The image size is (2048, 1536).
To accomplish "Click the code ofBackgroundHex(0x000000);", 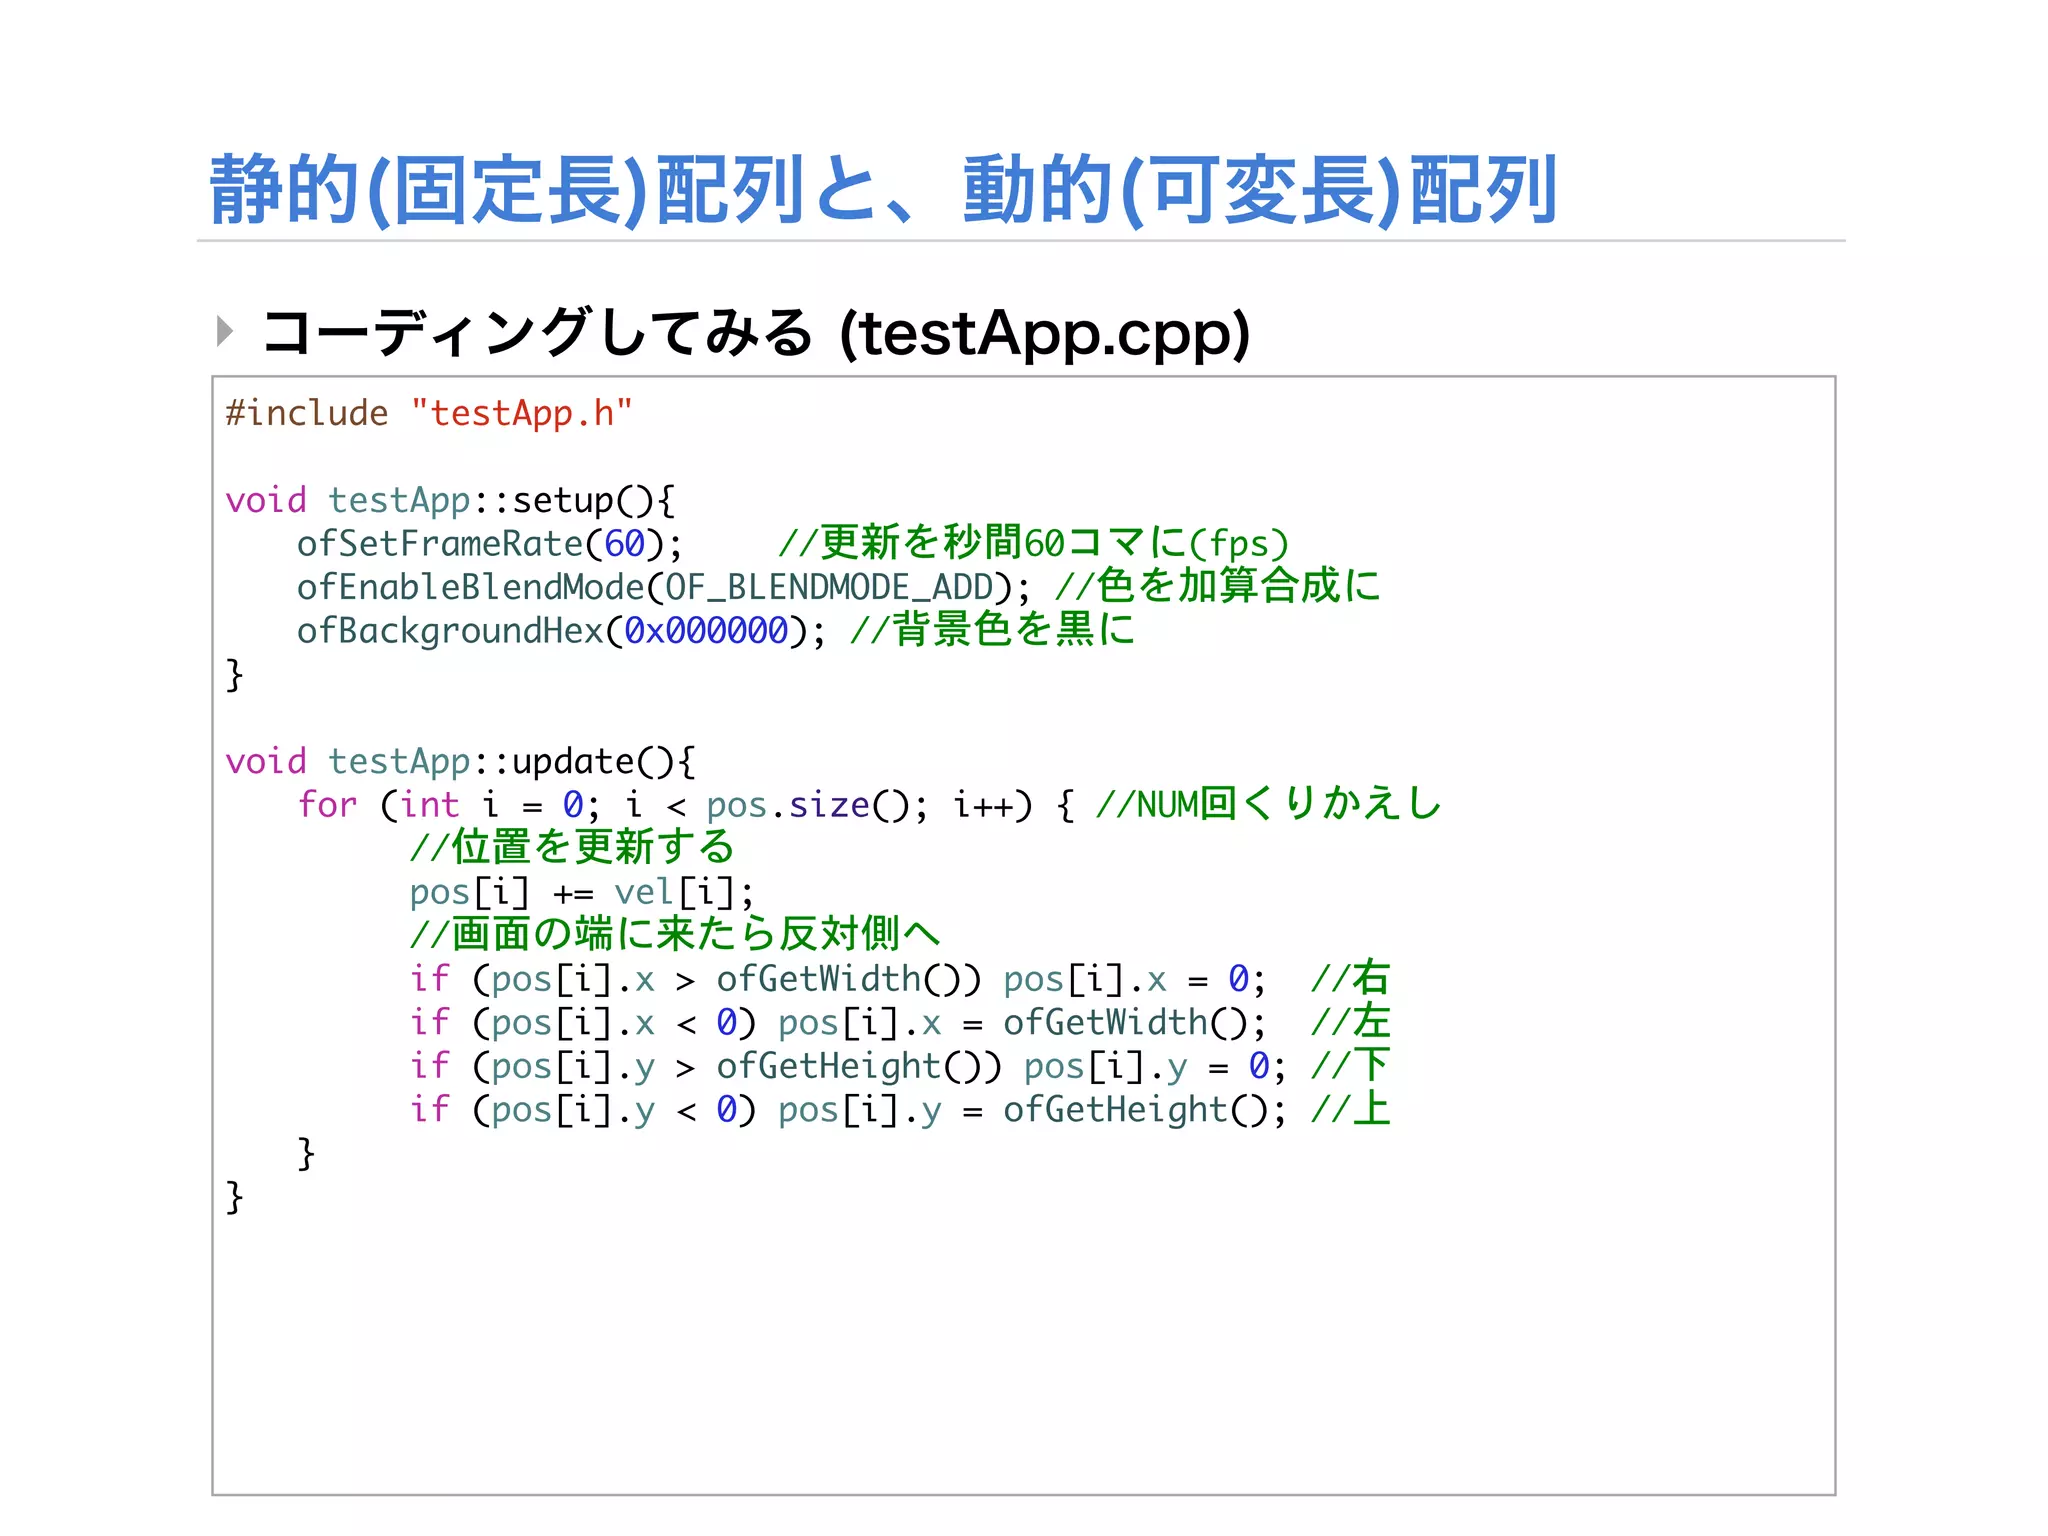I will [x=562, y=631].
